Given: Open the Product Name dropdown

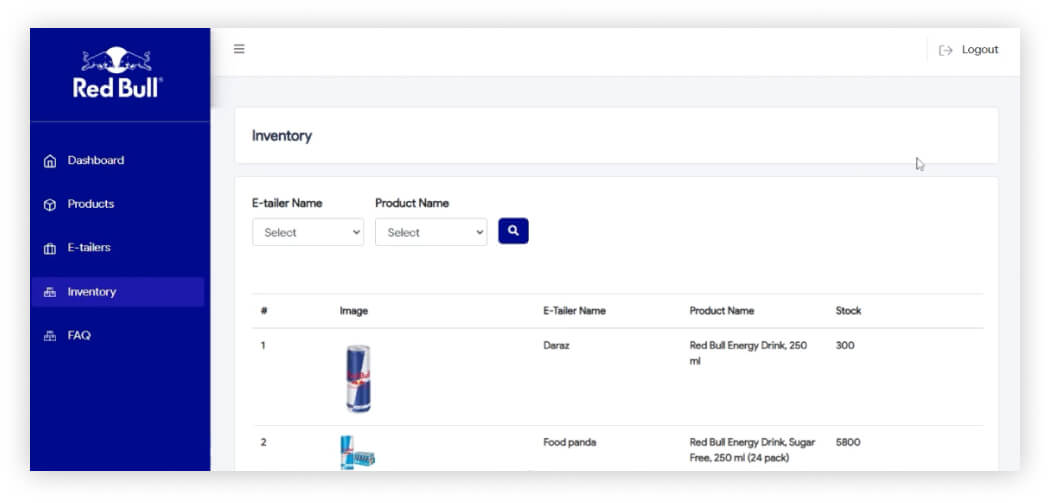Looking at the screenshot, I should pos(431,232).
